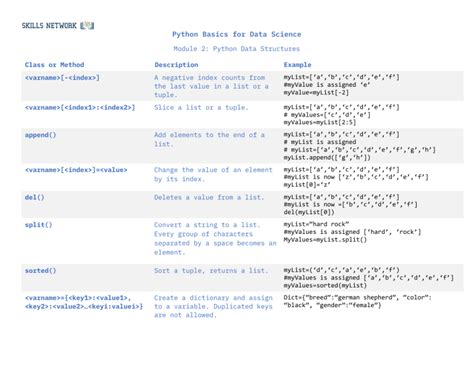Image resolution: width=474 pixels, height=365 pixels.
Task: Click the example line 'myValue=myList[-2]'
Action: (x=316, y=93)
